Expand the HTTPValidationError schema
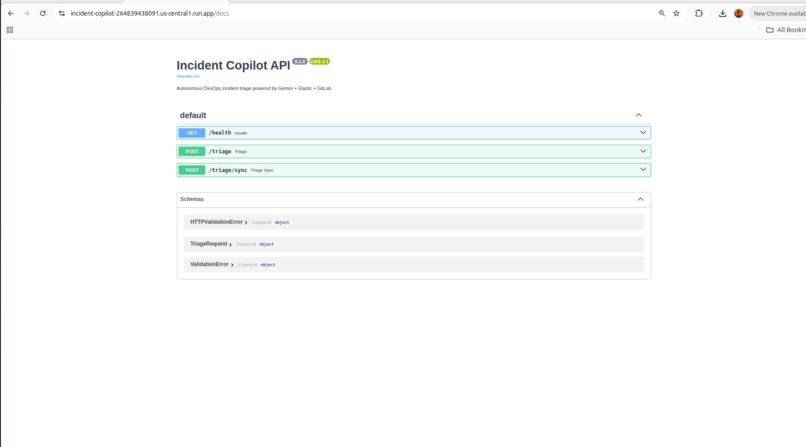Viewport: 806px width, 447px height. 218,222
